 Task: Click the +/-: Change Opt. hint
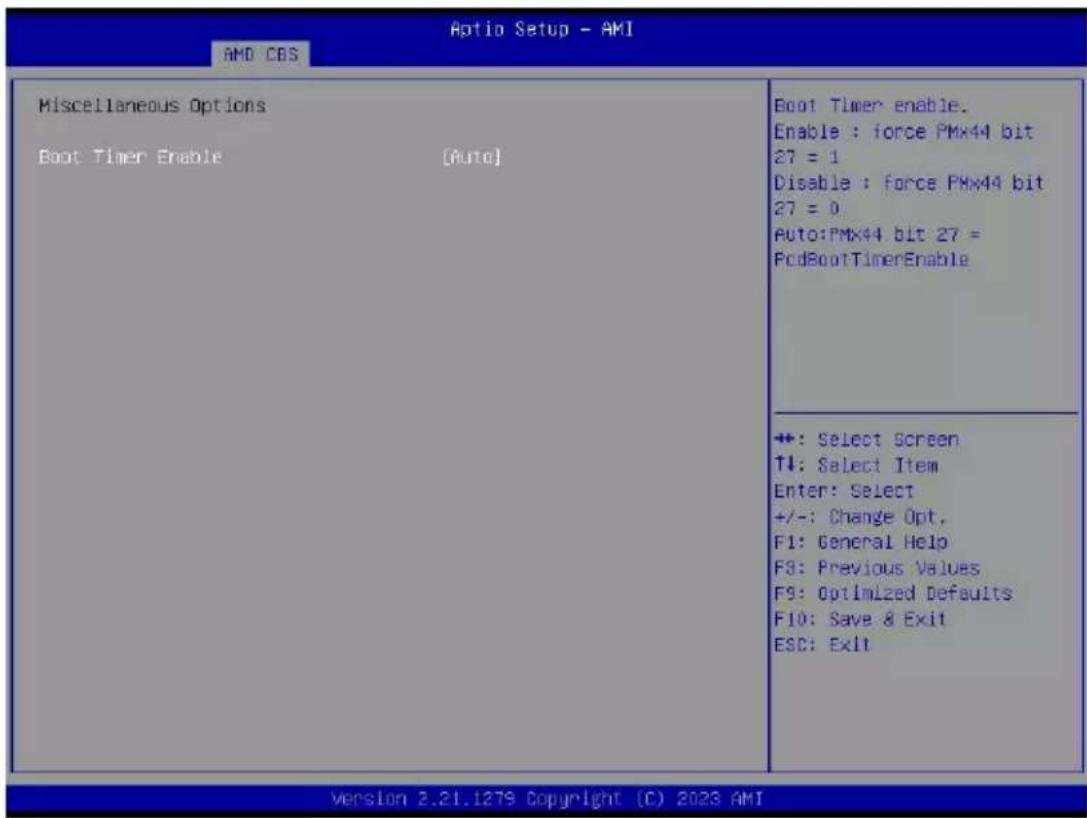click(x=860, y=517)
